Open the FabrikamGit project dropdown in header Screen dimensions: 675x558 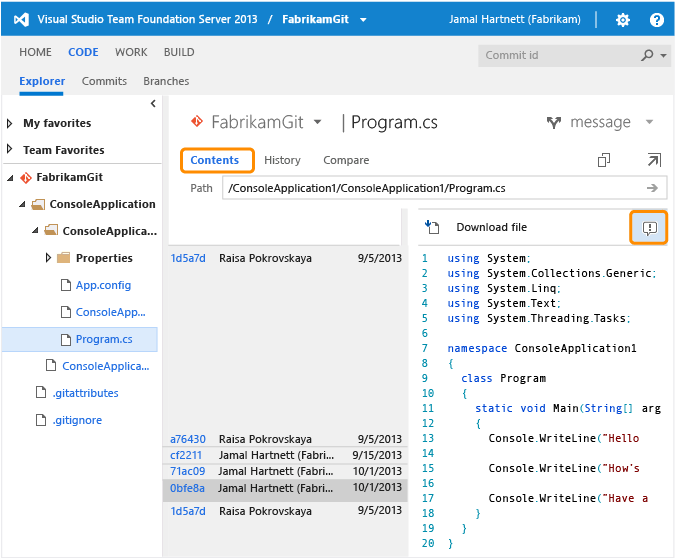click(363, 20)
